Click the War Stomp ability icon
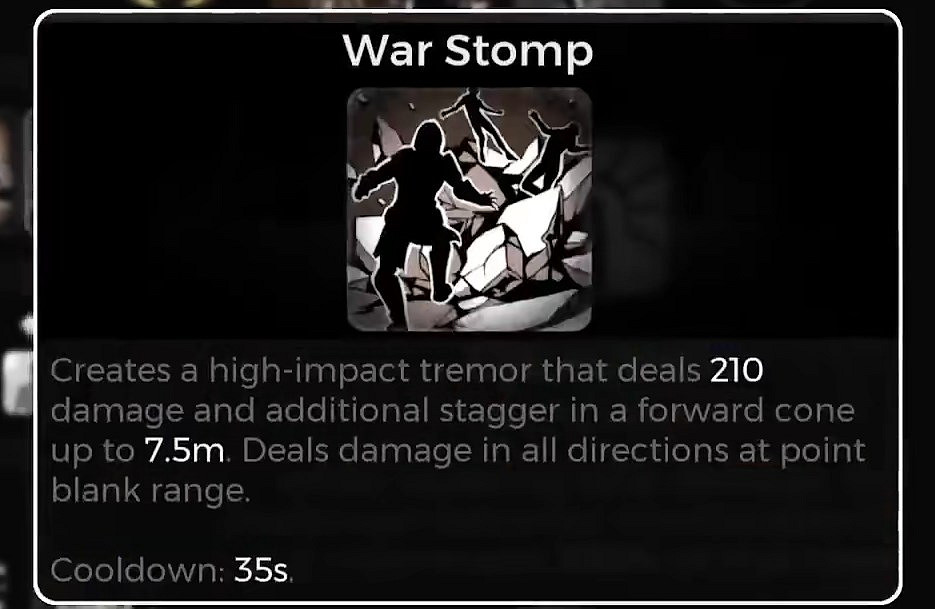The height and width of the screenshot is (609, 935). click(469, 209)
